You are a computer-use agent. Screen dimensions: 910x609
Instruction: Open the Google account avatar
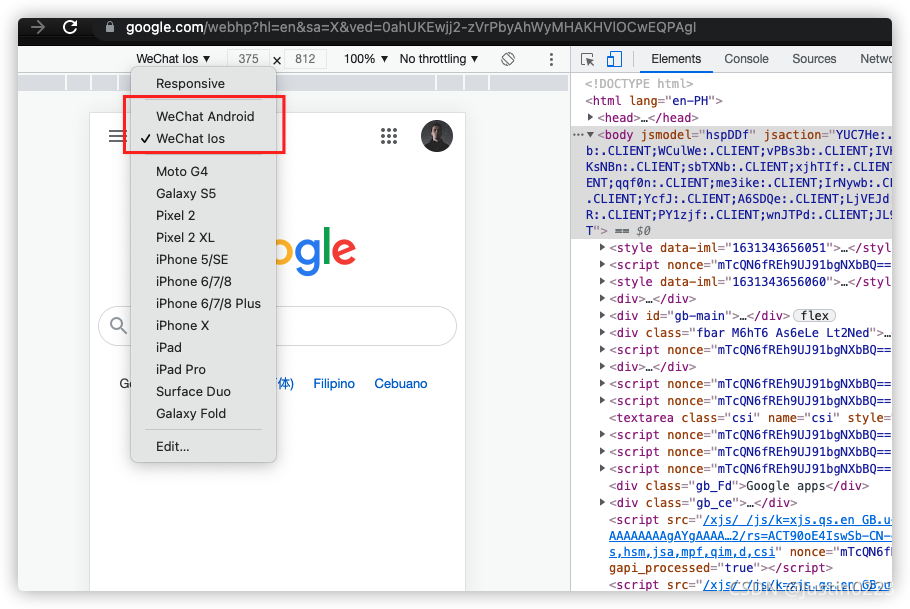(x=436, y=136)
